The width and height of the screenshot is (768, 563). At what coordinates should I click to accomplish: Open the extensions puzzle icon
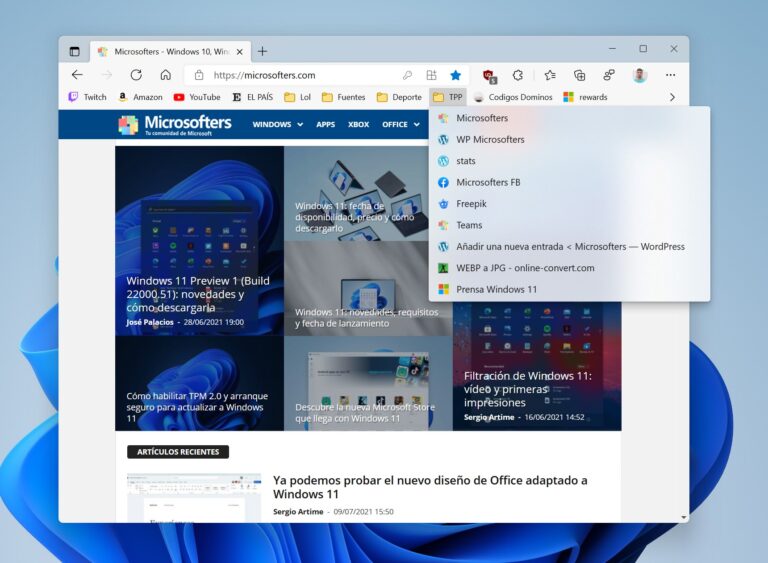click(518, 75)
